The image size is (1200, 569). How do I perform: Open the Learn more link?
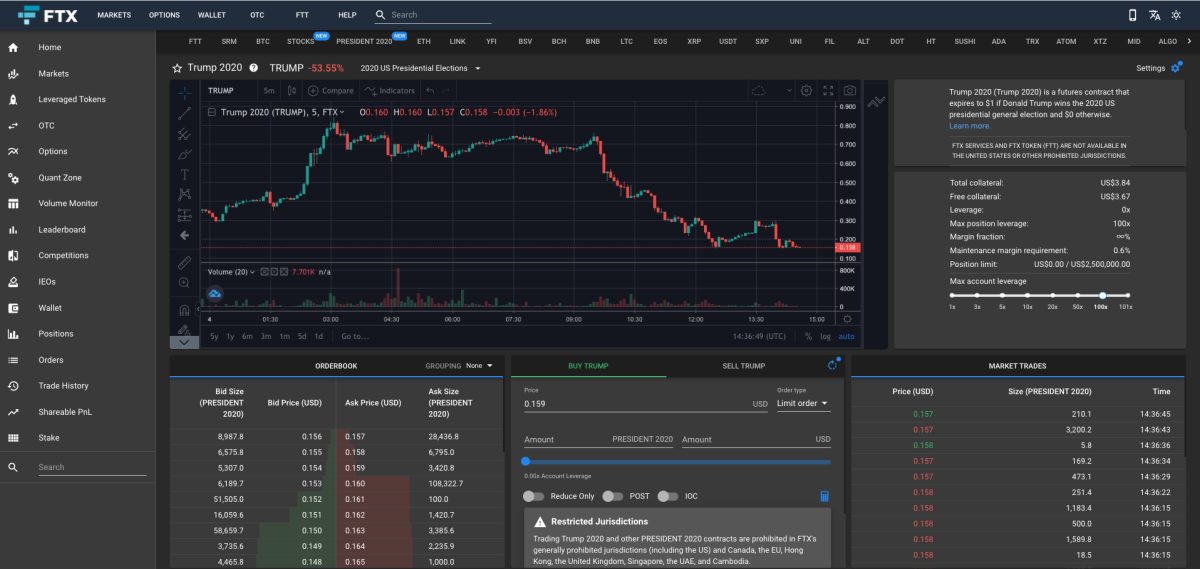click(970, 126)
